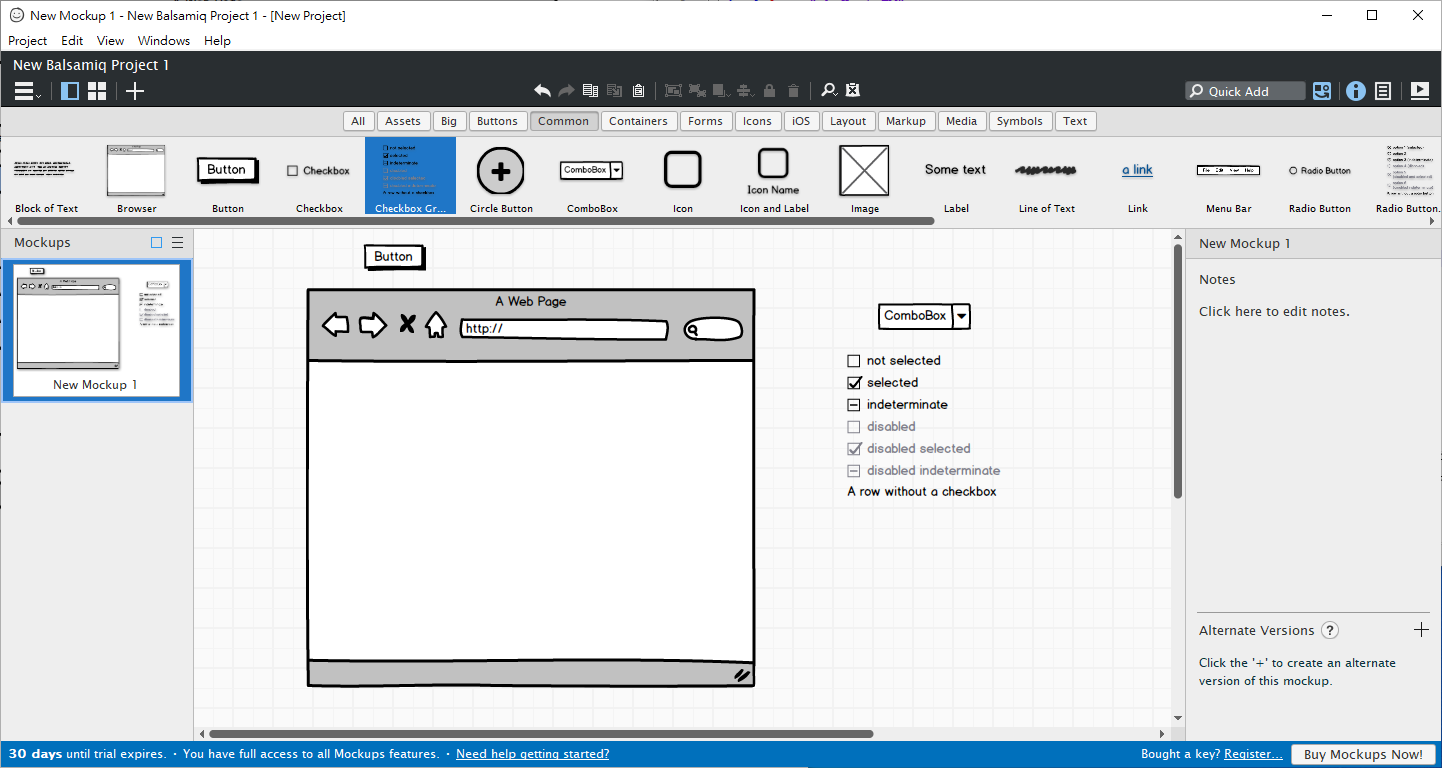Screen dimensions: 1442x768
Task: Select the Button control on canvas
Action: tap(394, 257)
